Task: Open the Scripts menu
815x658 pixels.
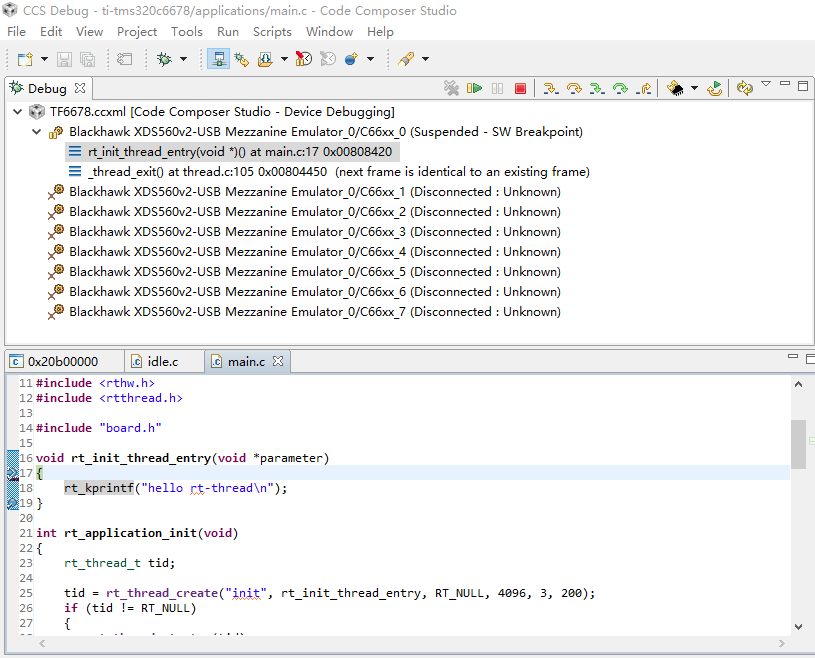Action: pyautogui.click(x=272, y=32)
